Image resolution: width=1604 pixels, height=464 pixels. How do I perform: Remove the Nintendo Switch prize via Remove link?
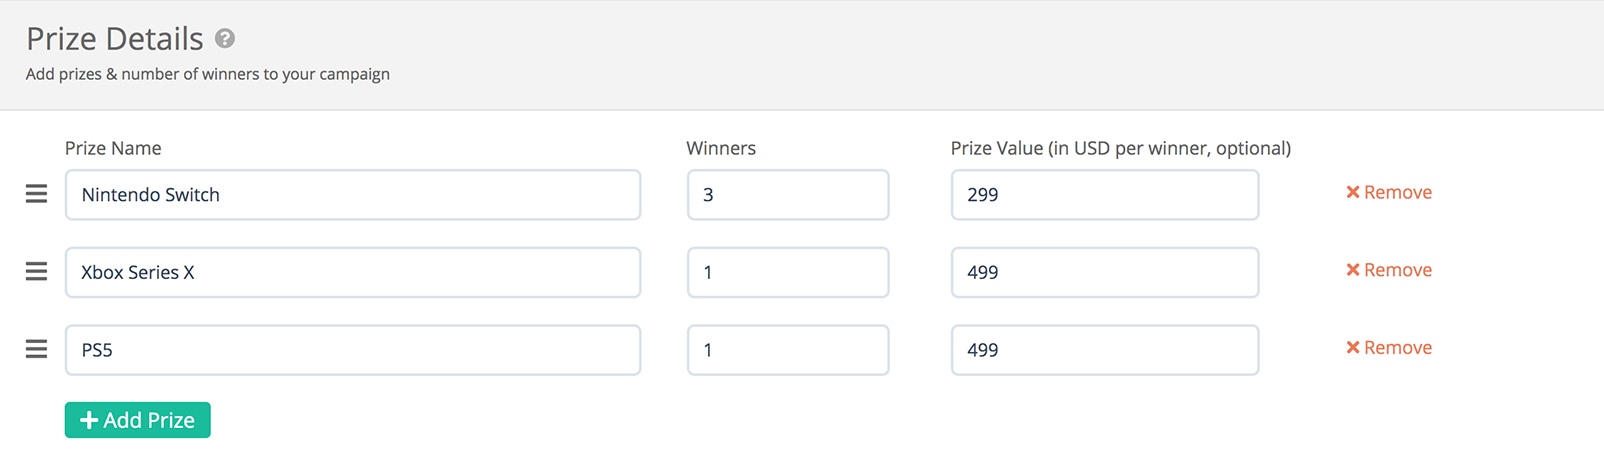pyautogui.click(x=1389, y=192)
